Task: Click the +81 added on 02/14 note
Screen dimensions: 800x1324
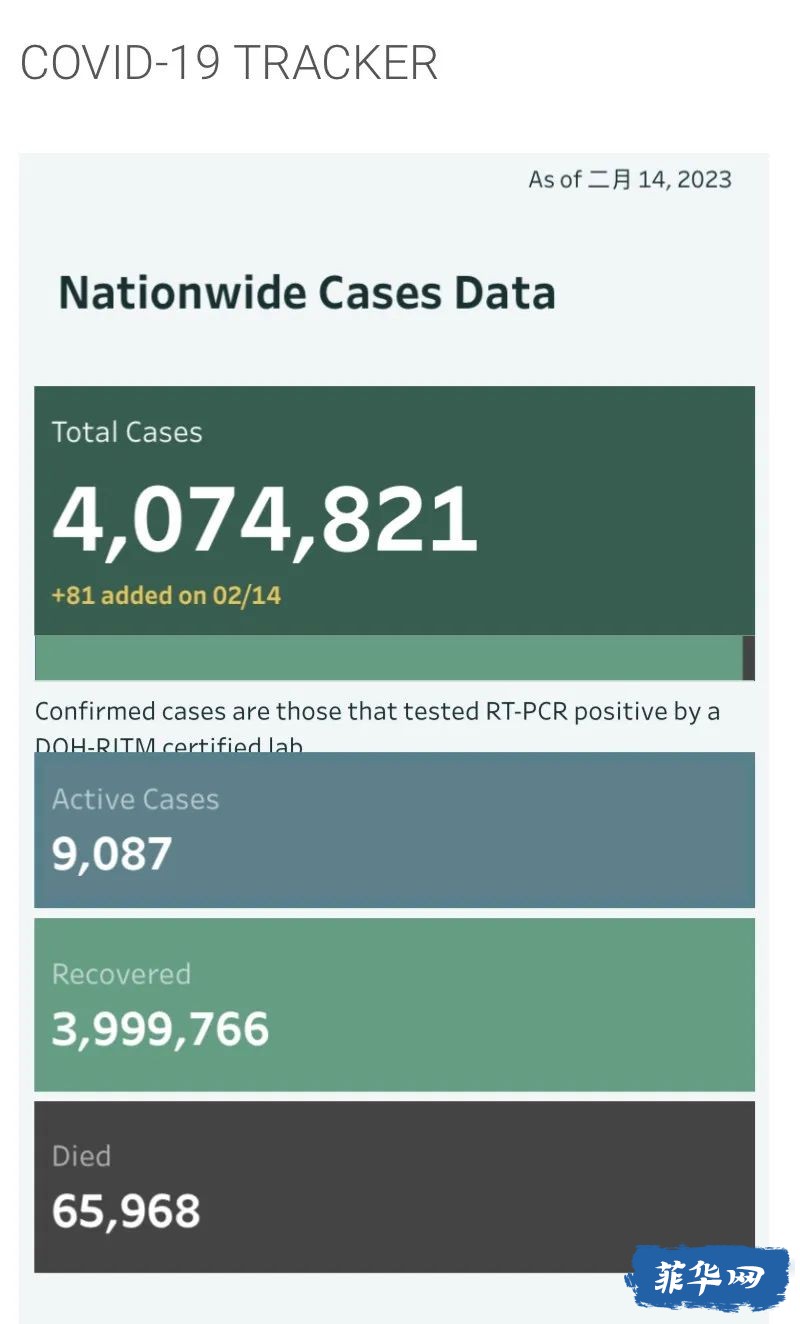Action: coord(166,596)
